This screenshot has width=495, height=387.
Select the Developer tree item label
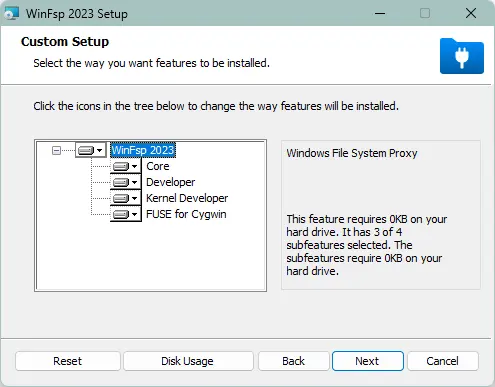pyautogui.click(x=171, y=182)
